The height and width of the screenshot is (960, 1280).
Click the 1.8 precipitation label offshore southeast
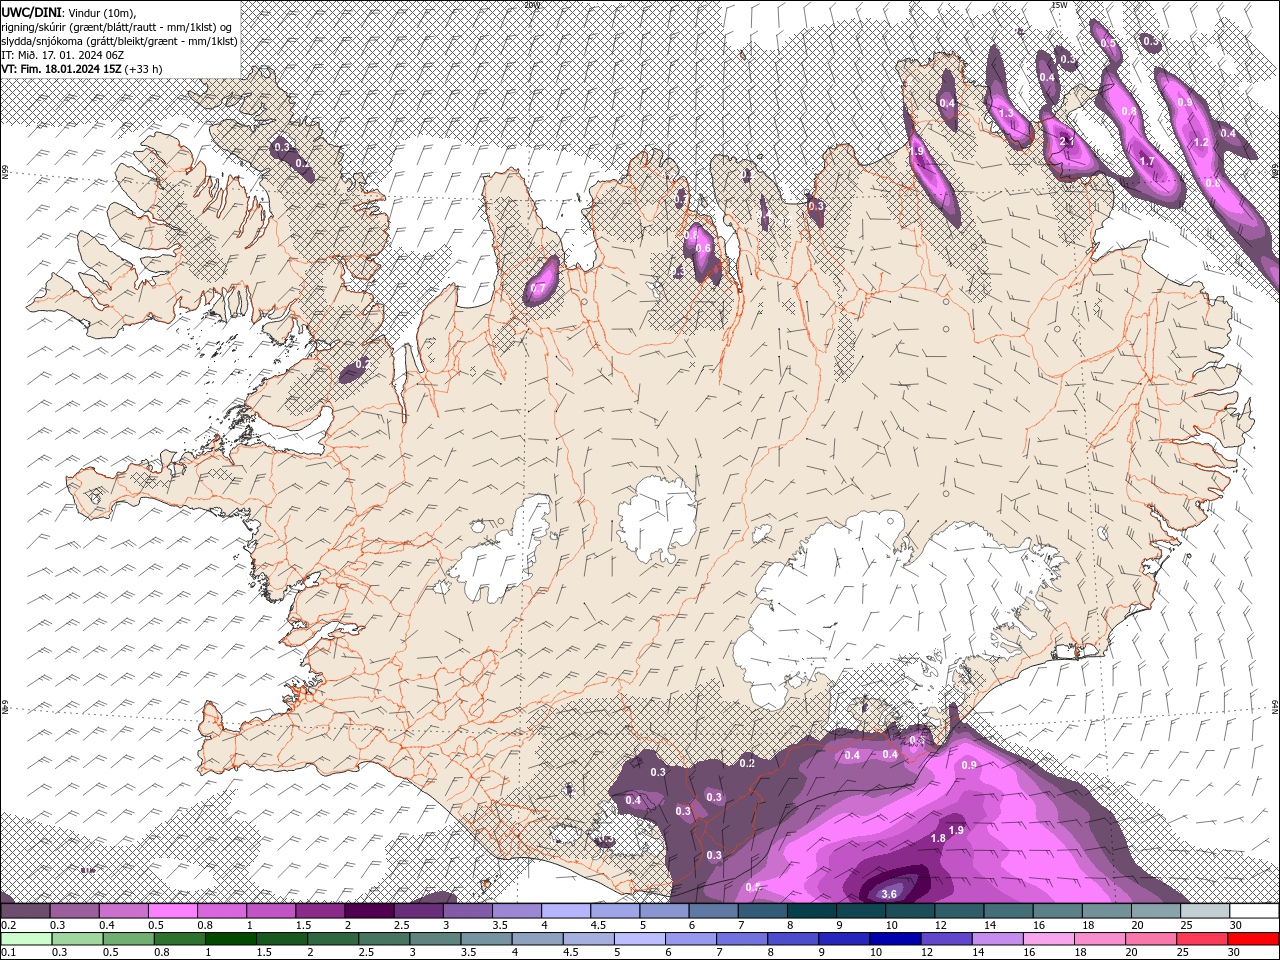click(938, 838)
